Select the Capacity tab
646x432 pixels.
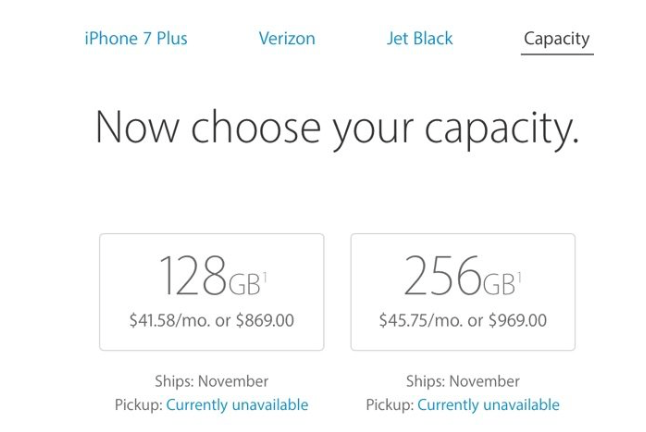click(557, 40)
